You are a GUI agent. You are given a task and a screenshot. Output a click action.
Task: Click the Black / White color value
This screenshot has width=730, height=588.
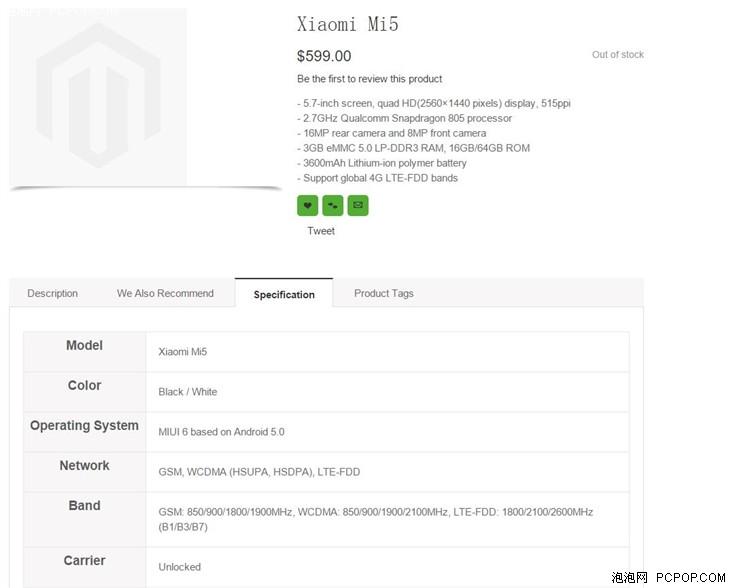(x=187, y=392)
